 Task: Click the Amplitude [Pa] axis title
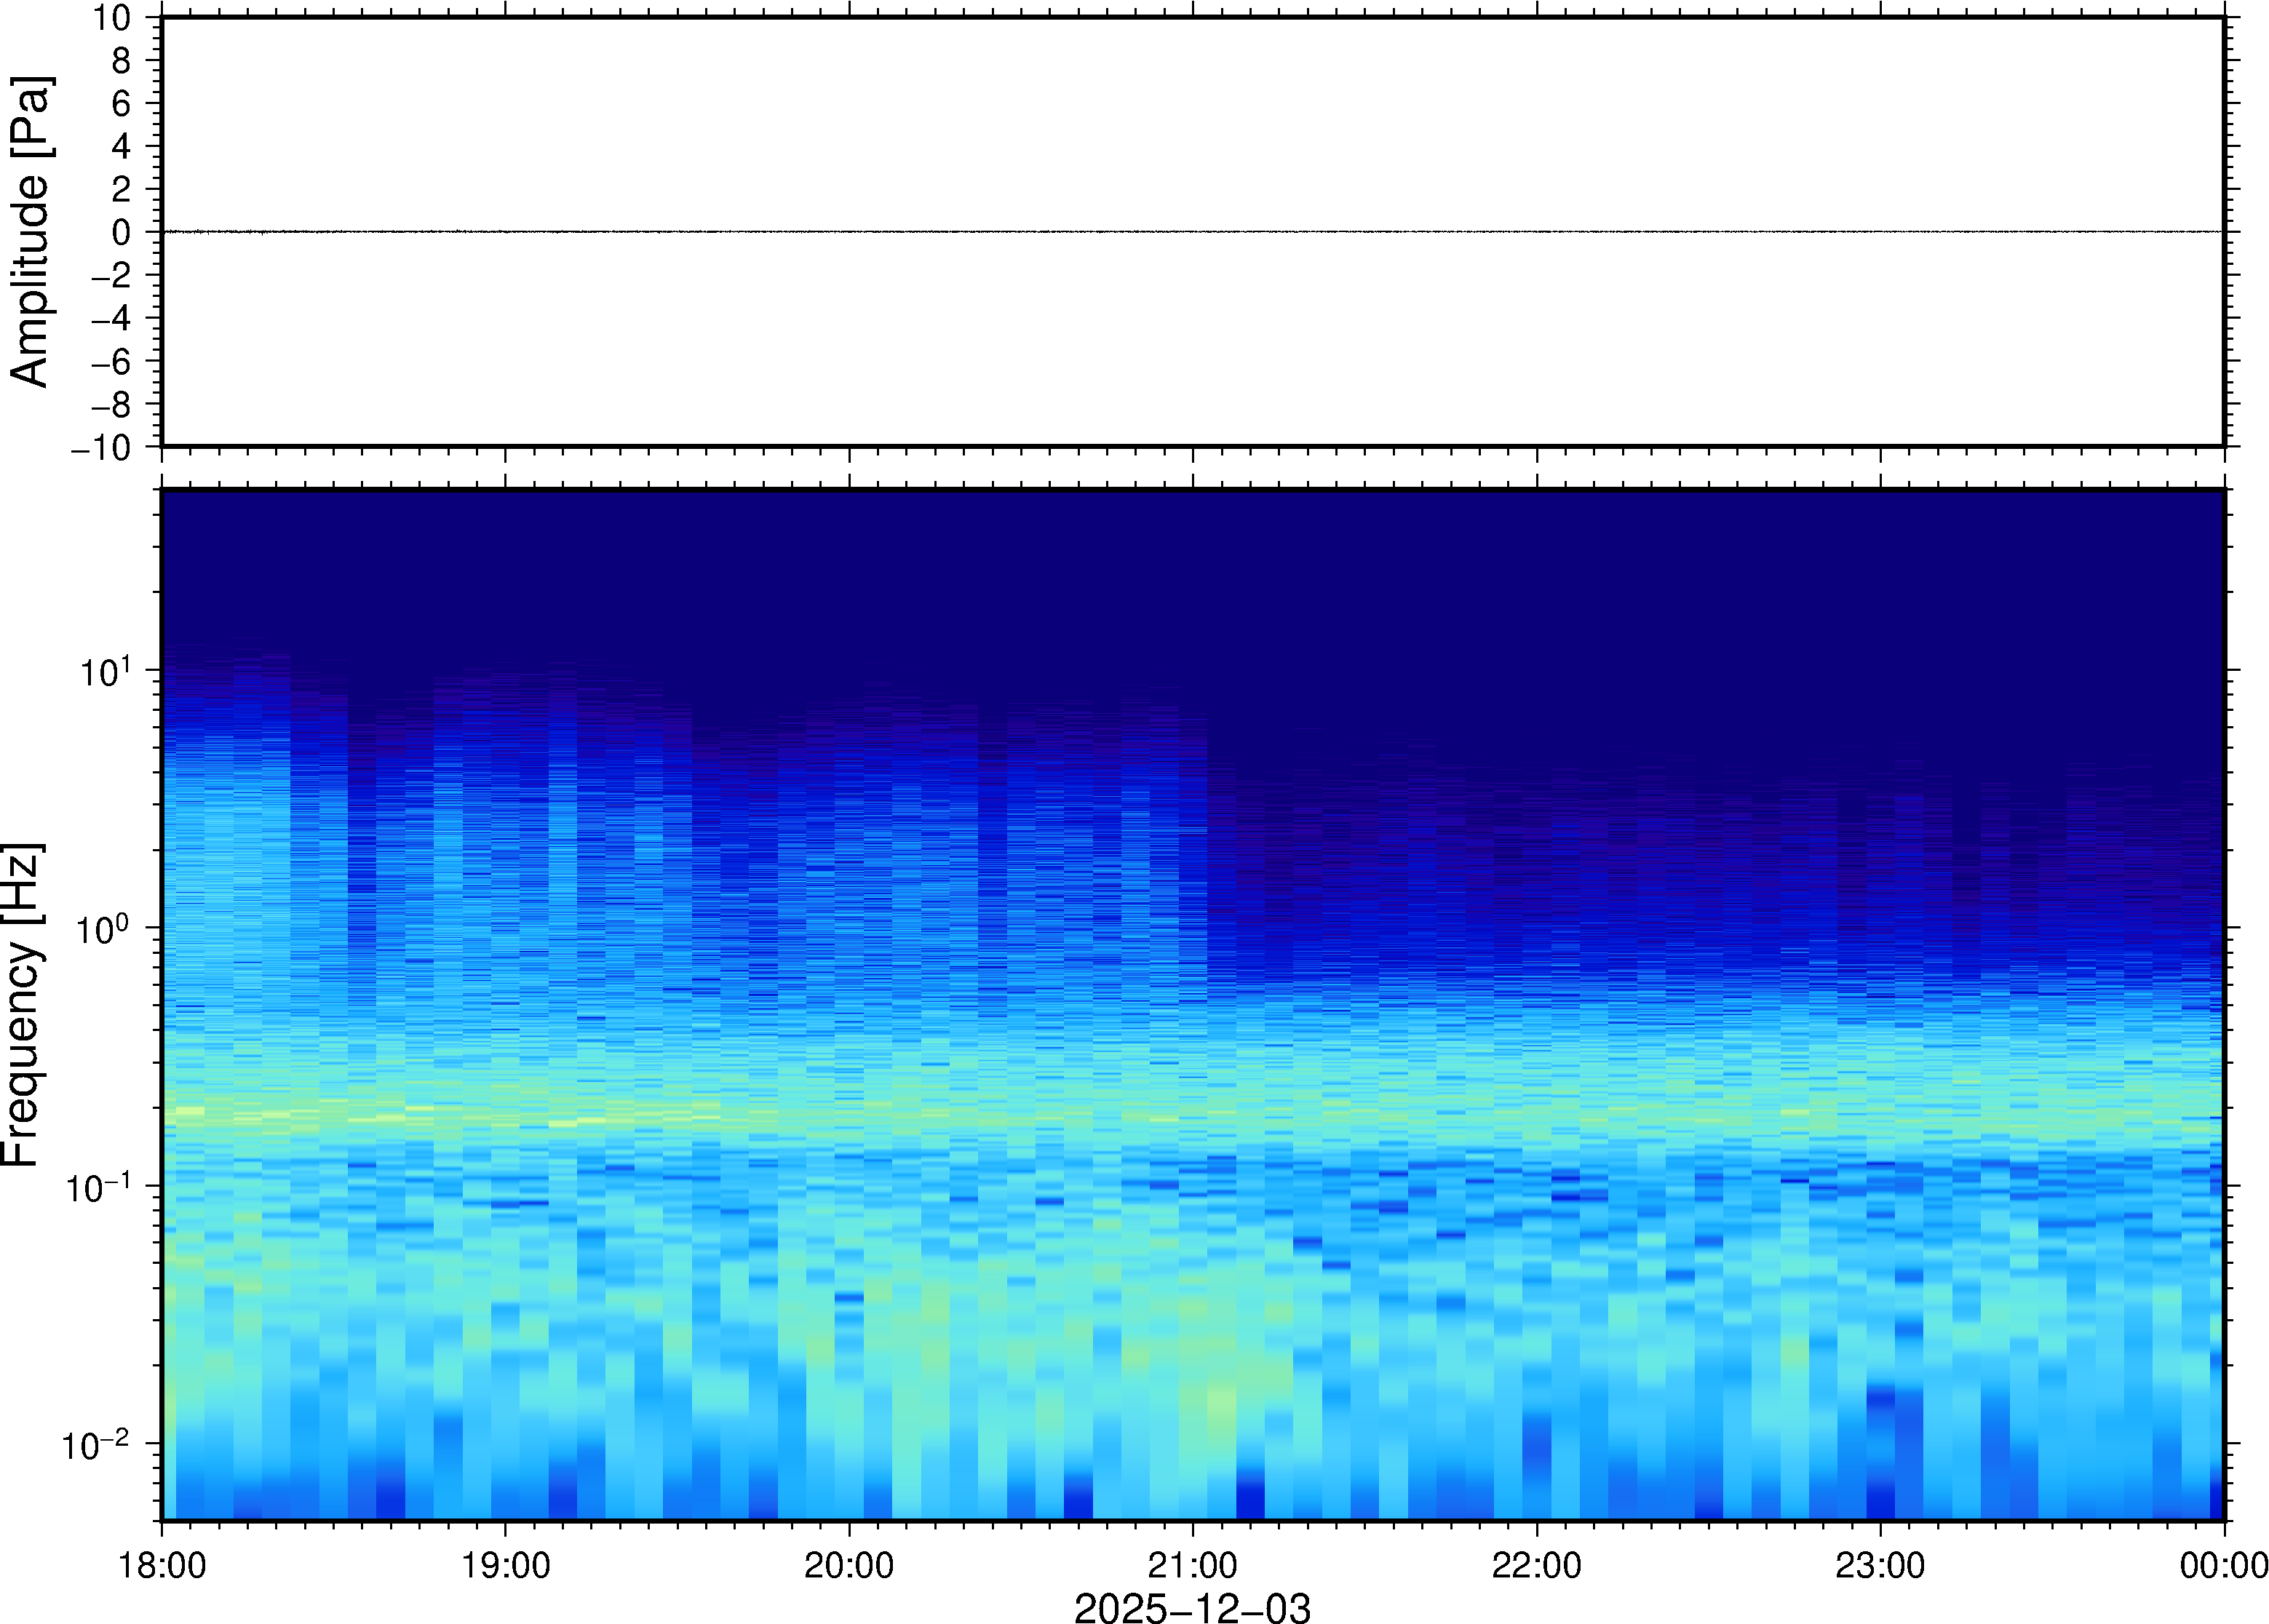coord(30,232)
